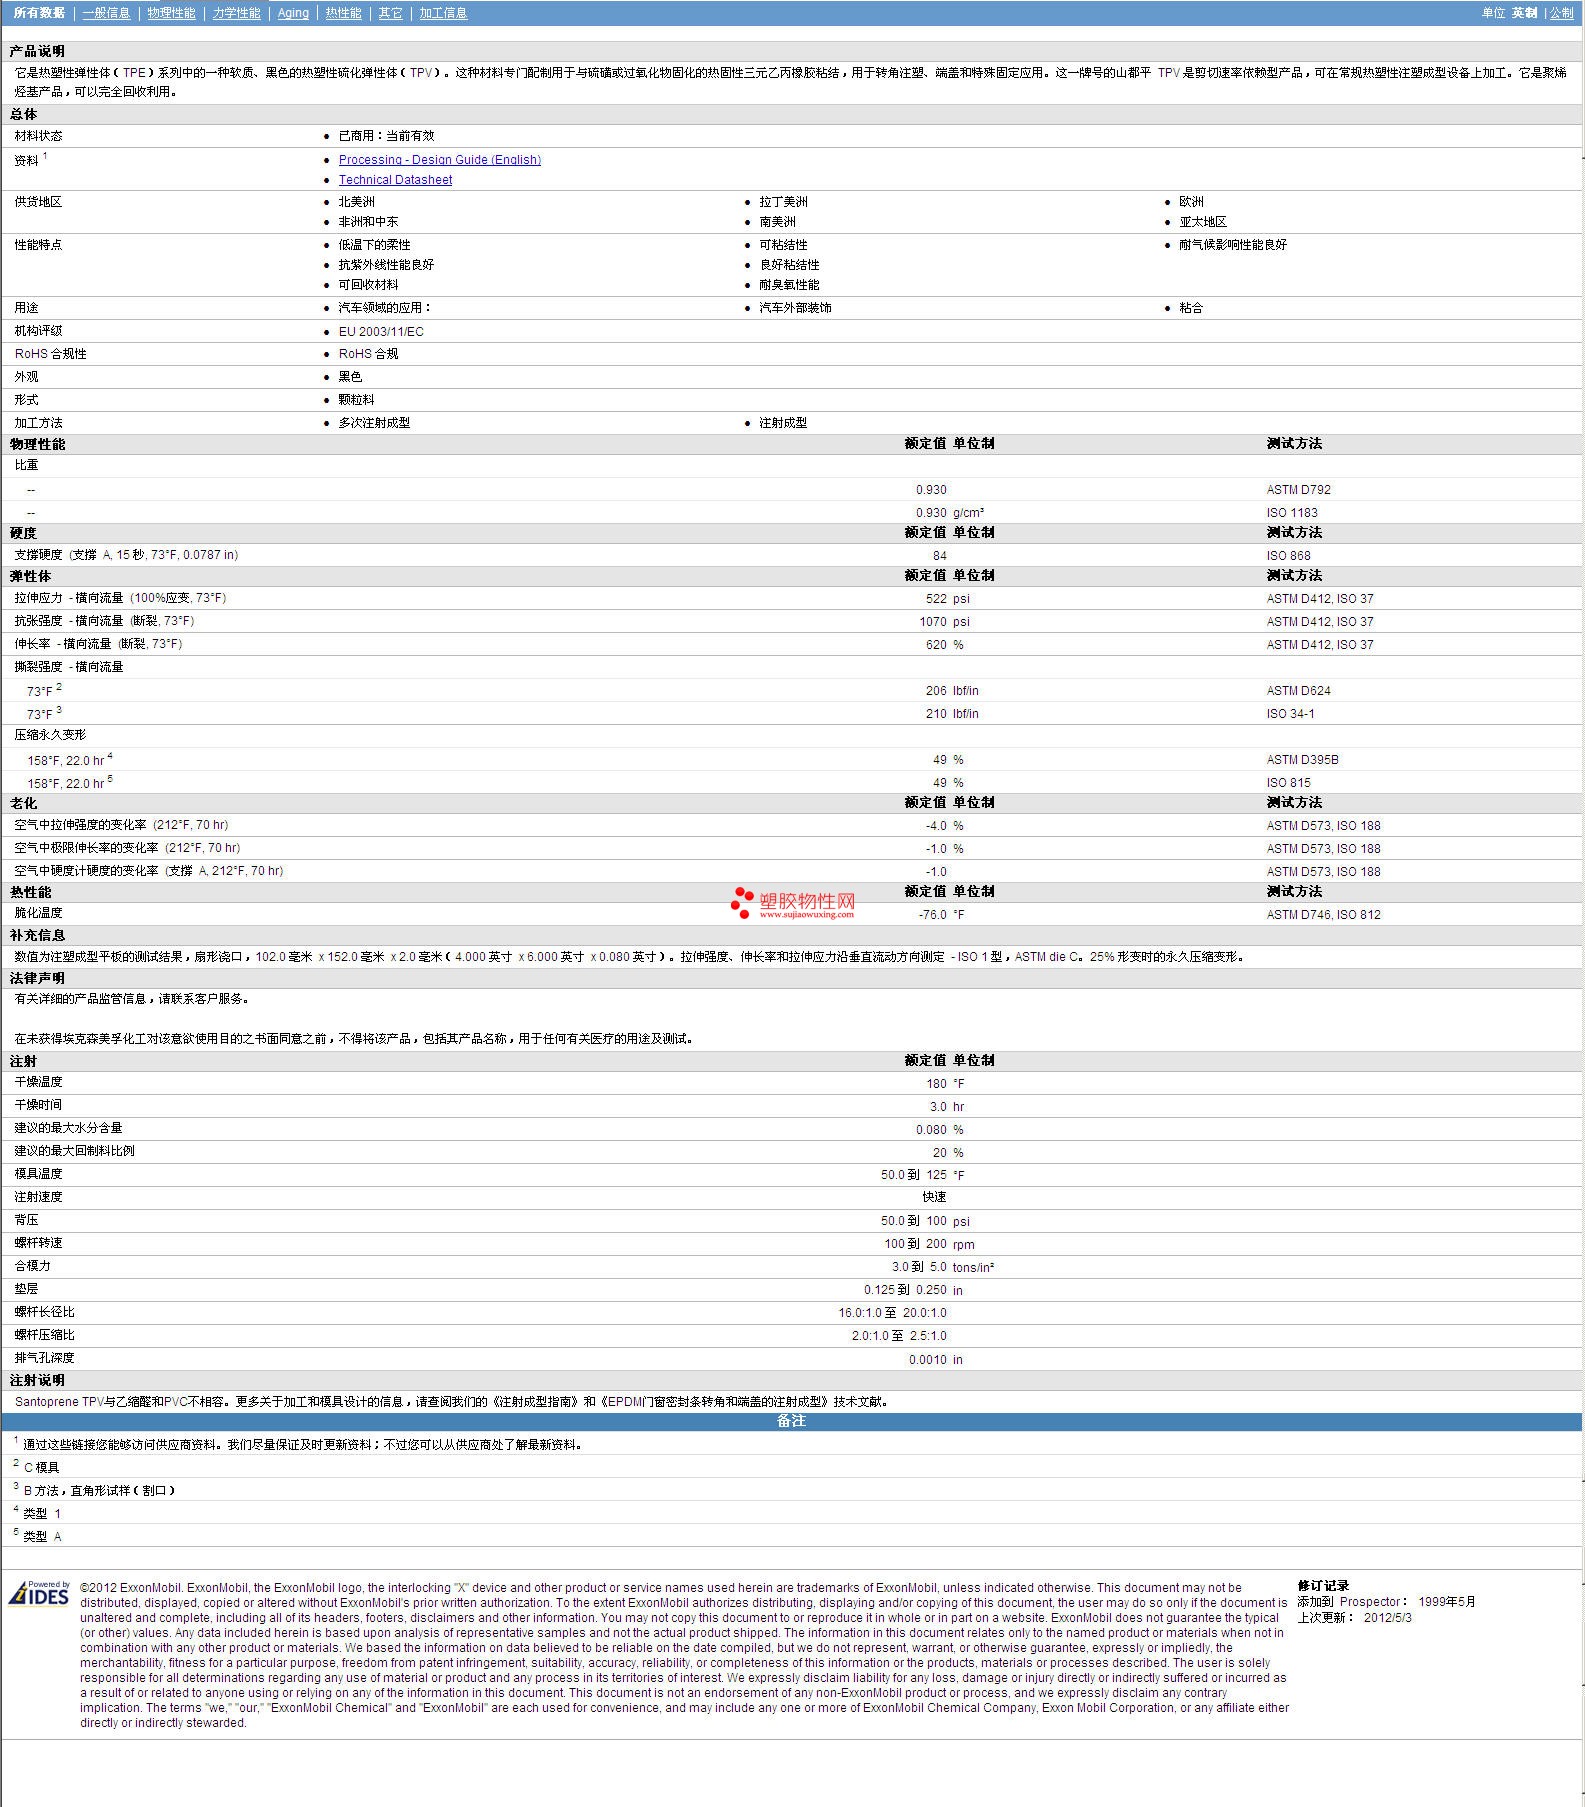Click the 老化 section header
Image resolution: width=1585 pixels, height=1807 pixels.
pyautogui.click(x=23, y=803)
